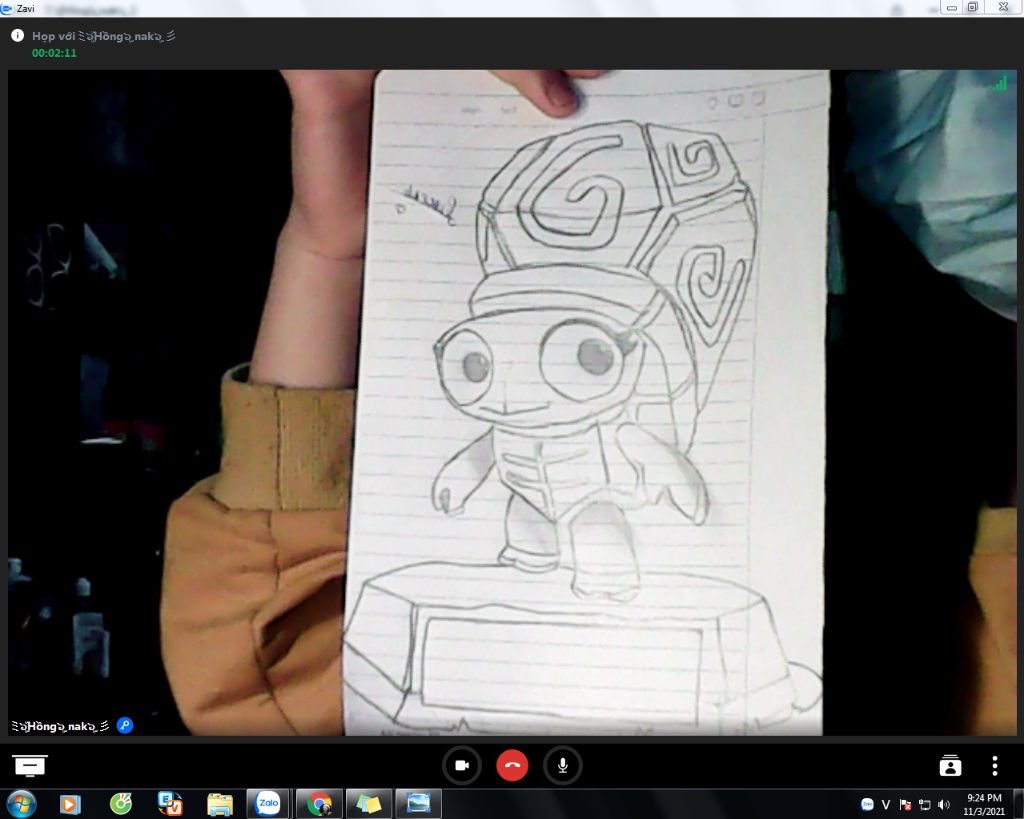
Task: Switch to Zalo in taskbar
Action: point(268,803)
